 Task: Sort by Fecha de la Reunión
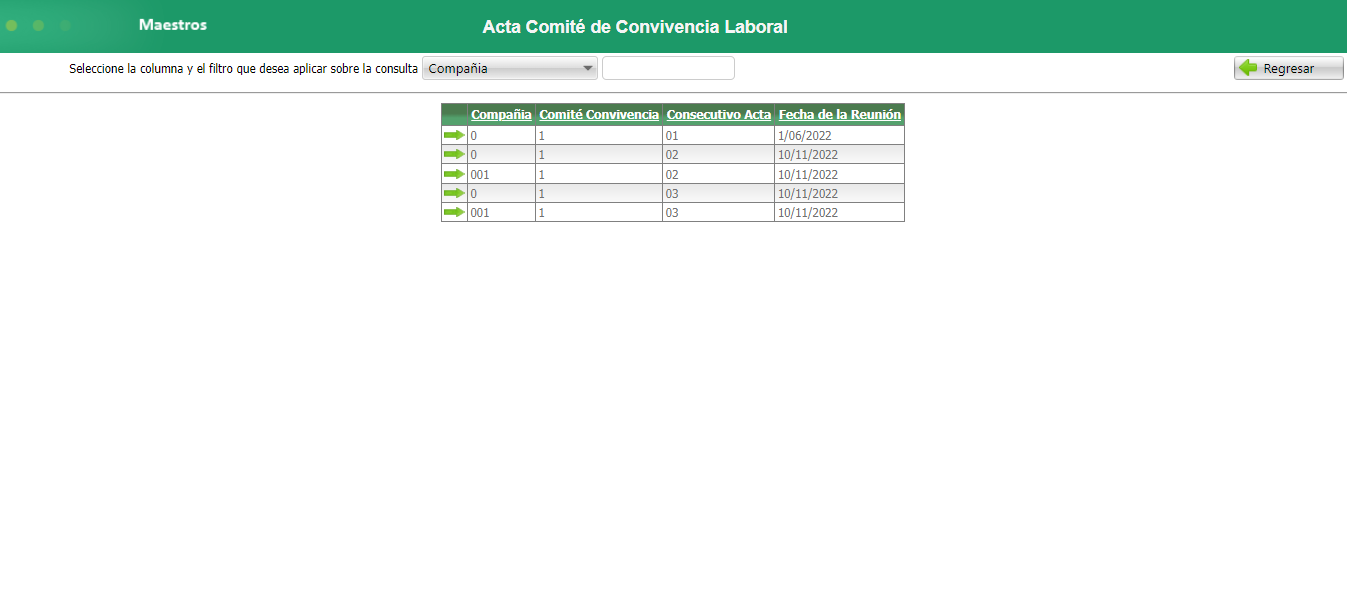[x=839, y=114]
